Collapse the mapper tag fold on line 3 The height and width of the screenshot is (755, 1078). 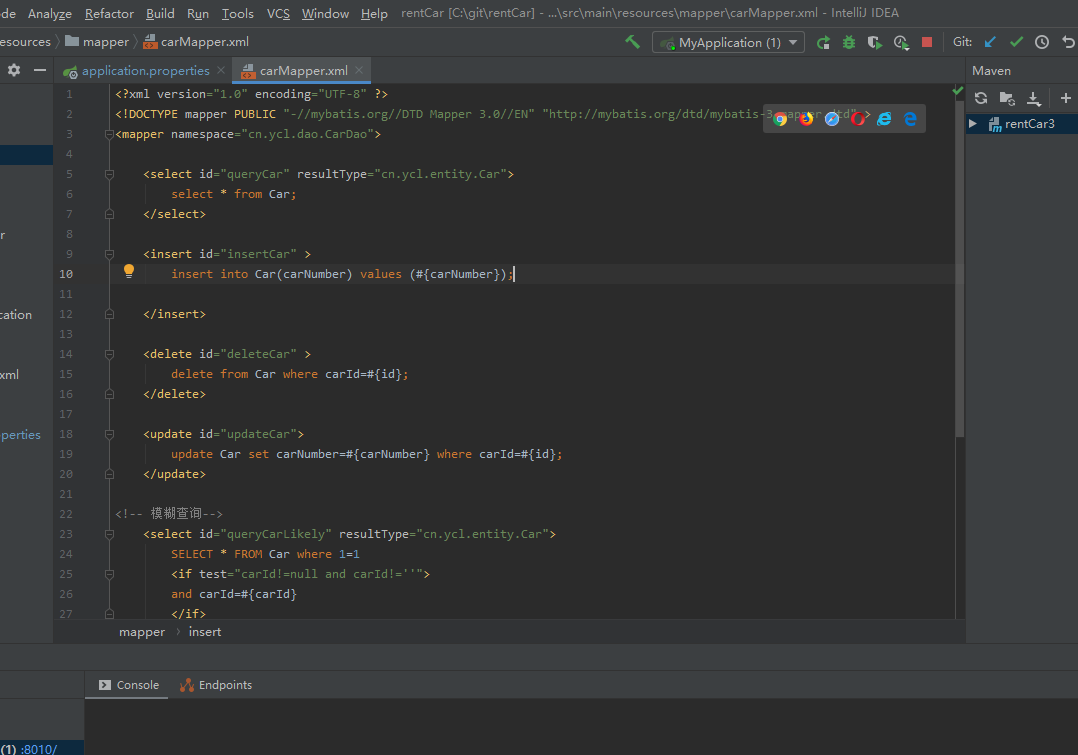point(109,134)
